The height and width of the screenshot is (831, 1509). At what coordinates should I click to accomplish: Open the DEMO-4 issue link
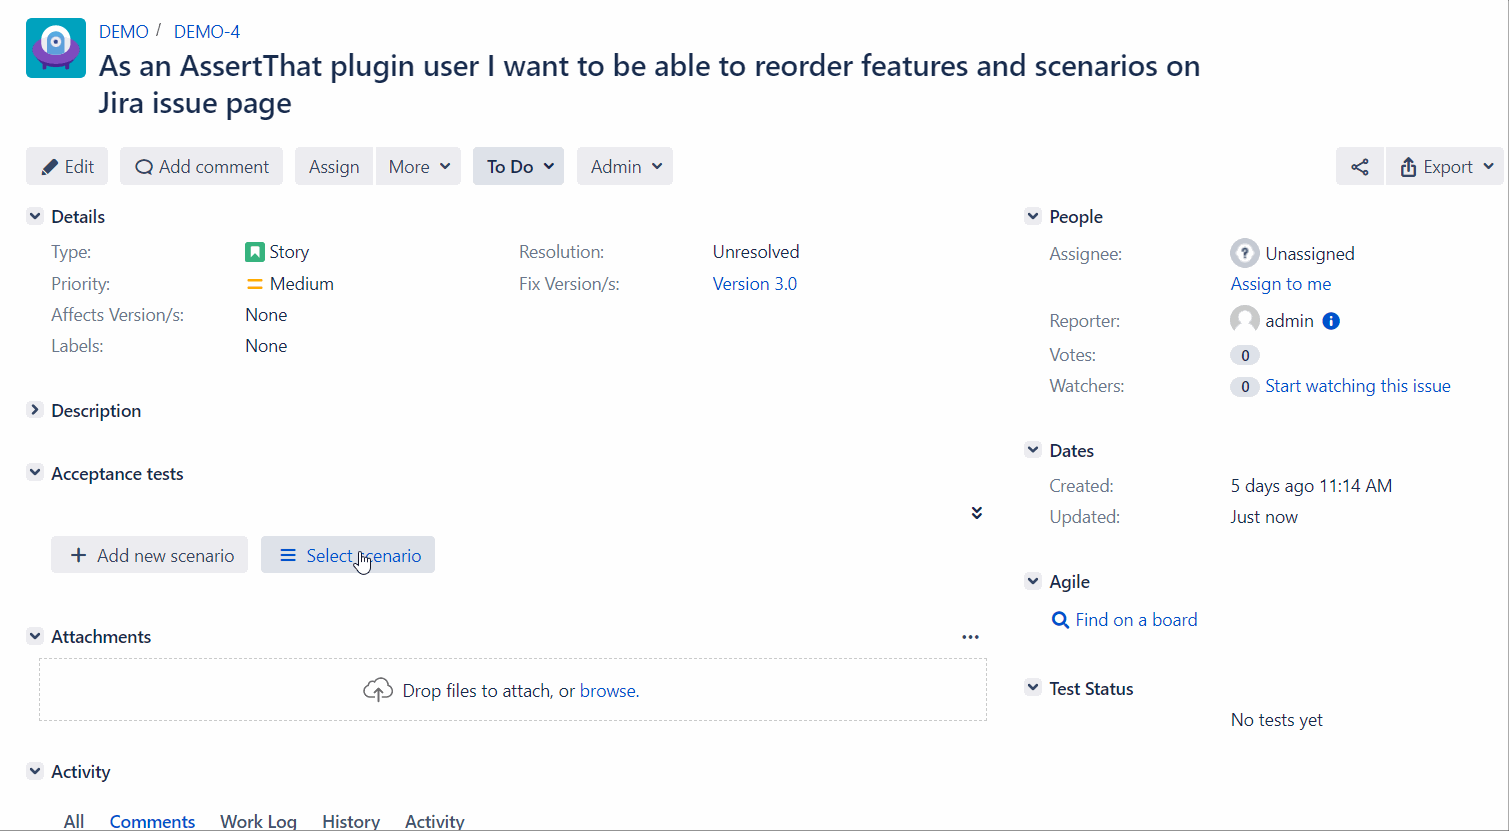click(207, 32)
